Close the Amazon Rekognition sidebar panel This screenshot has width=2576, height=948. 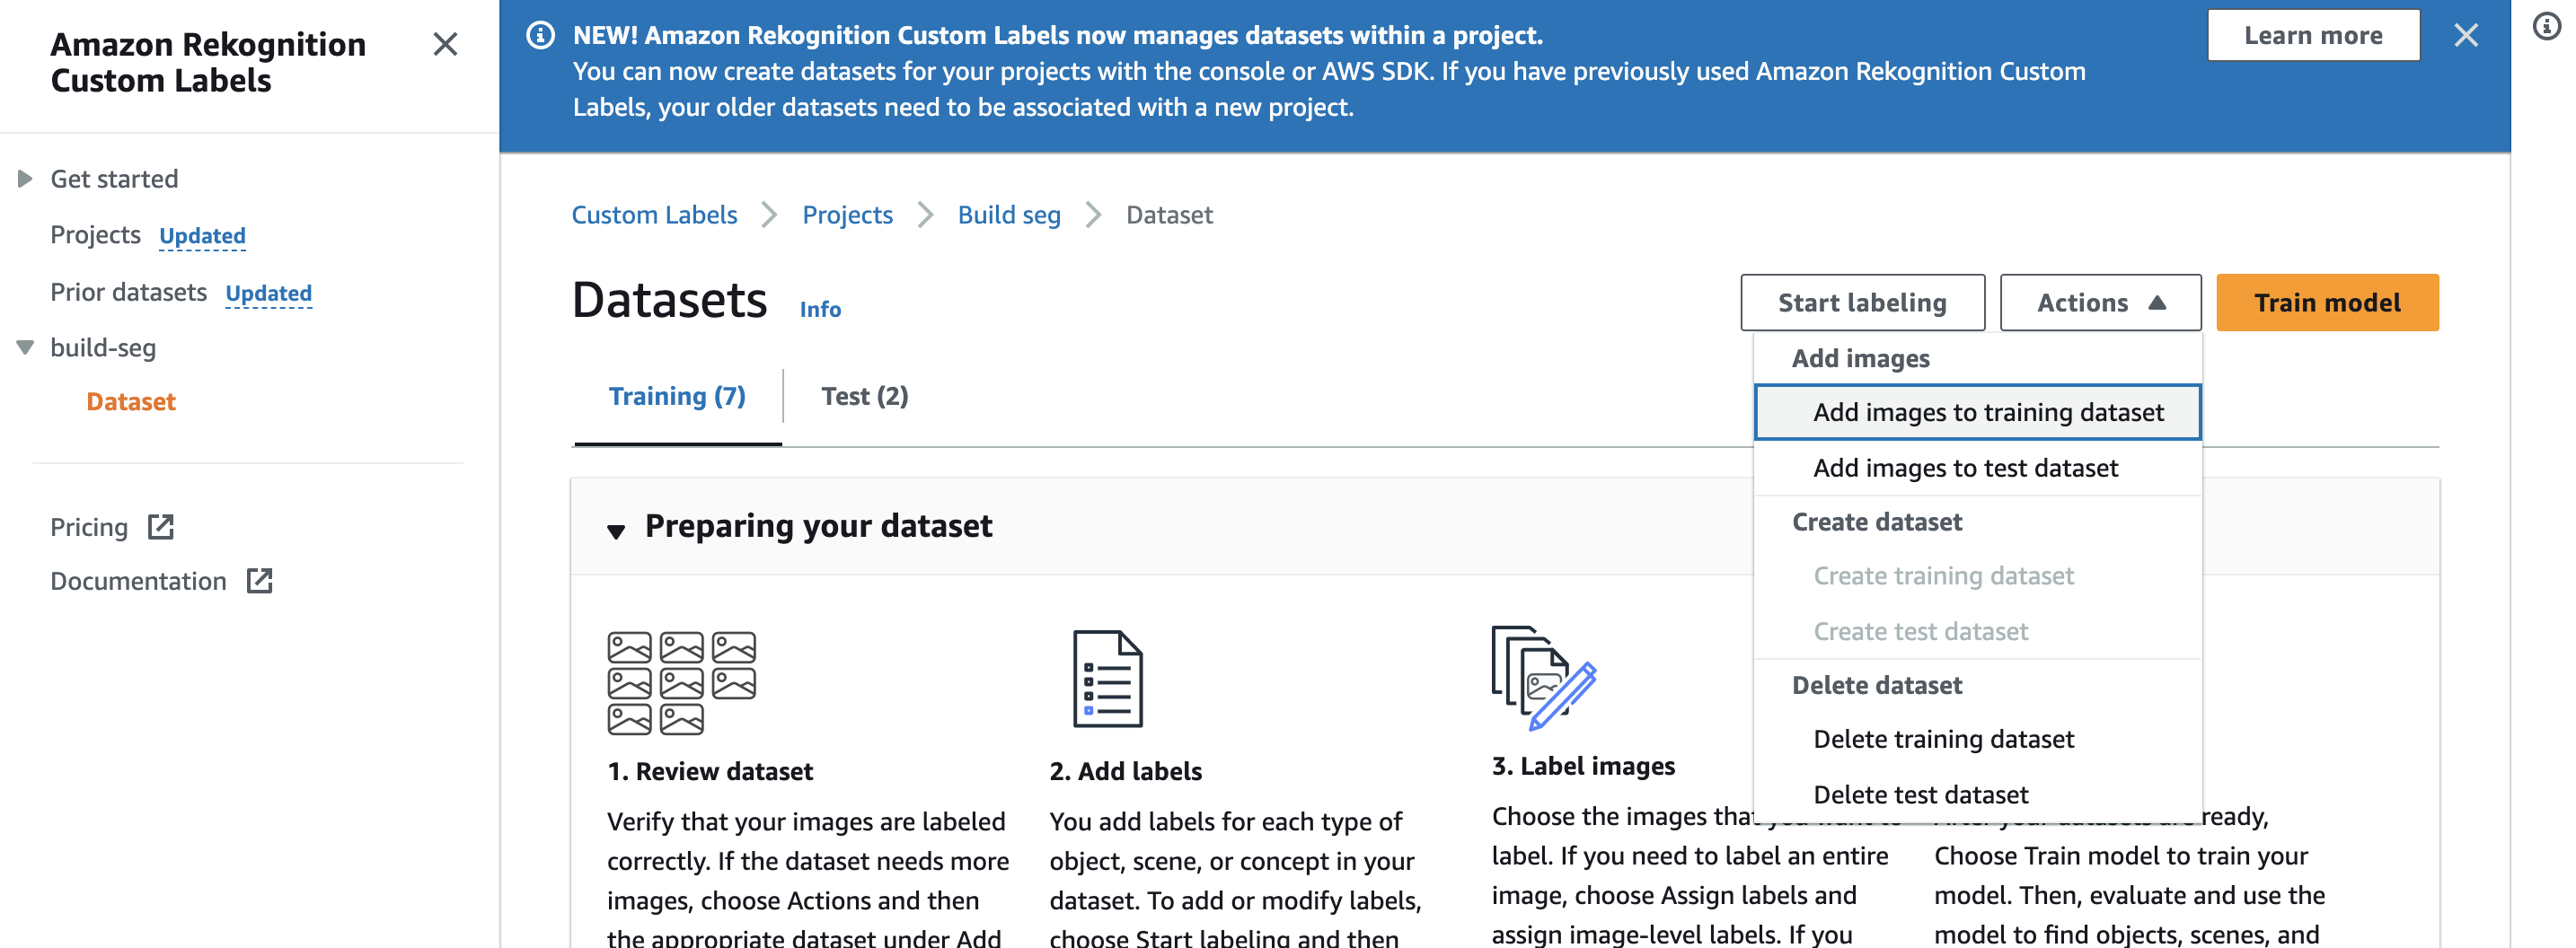[x=445, y=44]
